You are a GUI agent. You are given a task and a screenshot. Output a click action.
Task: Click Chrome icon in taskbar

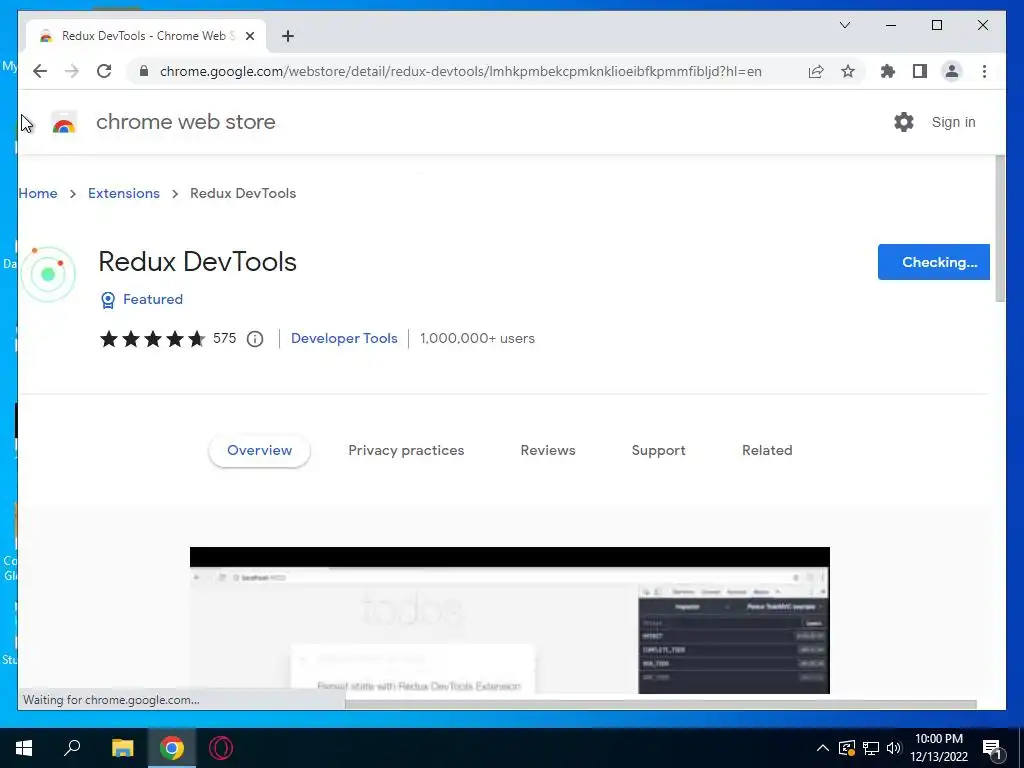(172, 748)
